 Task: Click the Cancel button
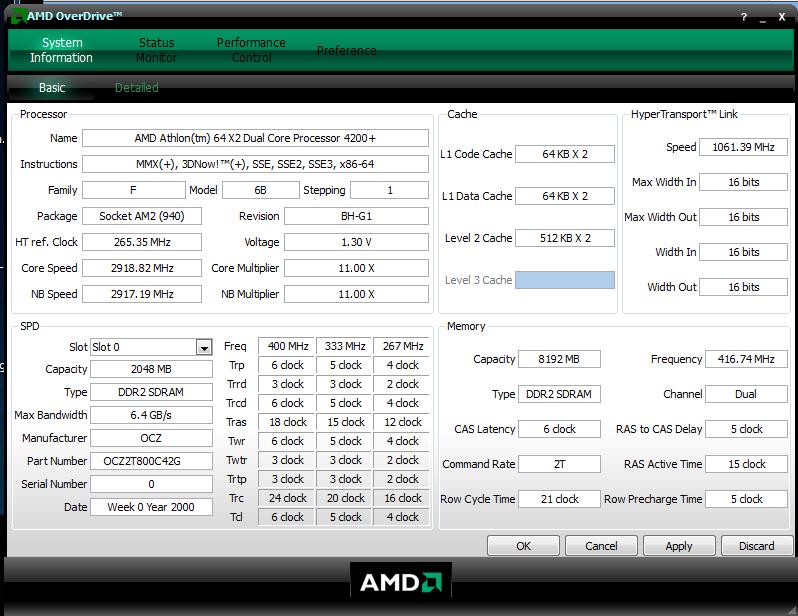(x=601, y=546)
